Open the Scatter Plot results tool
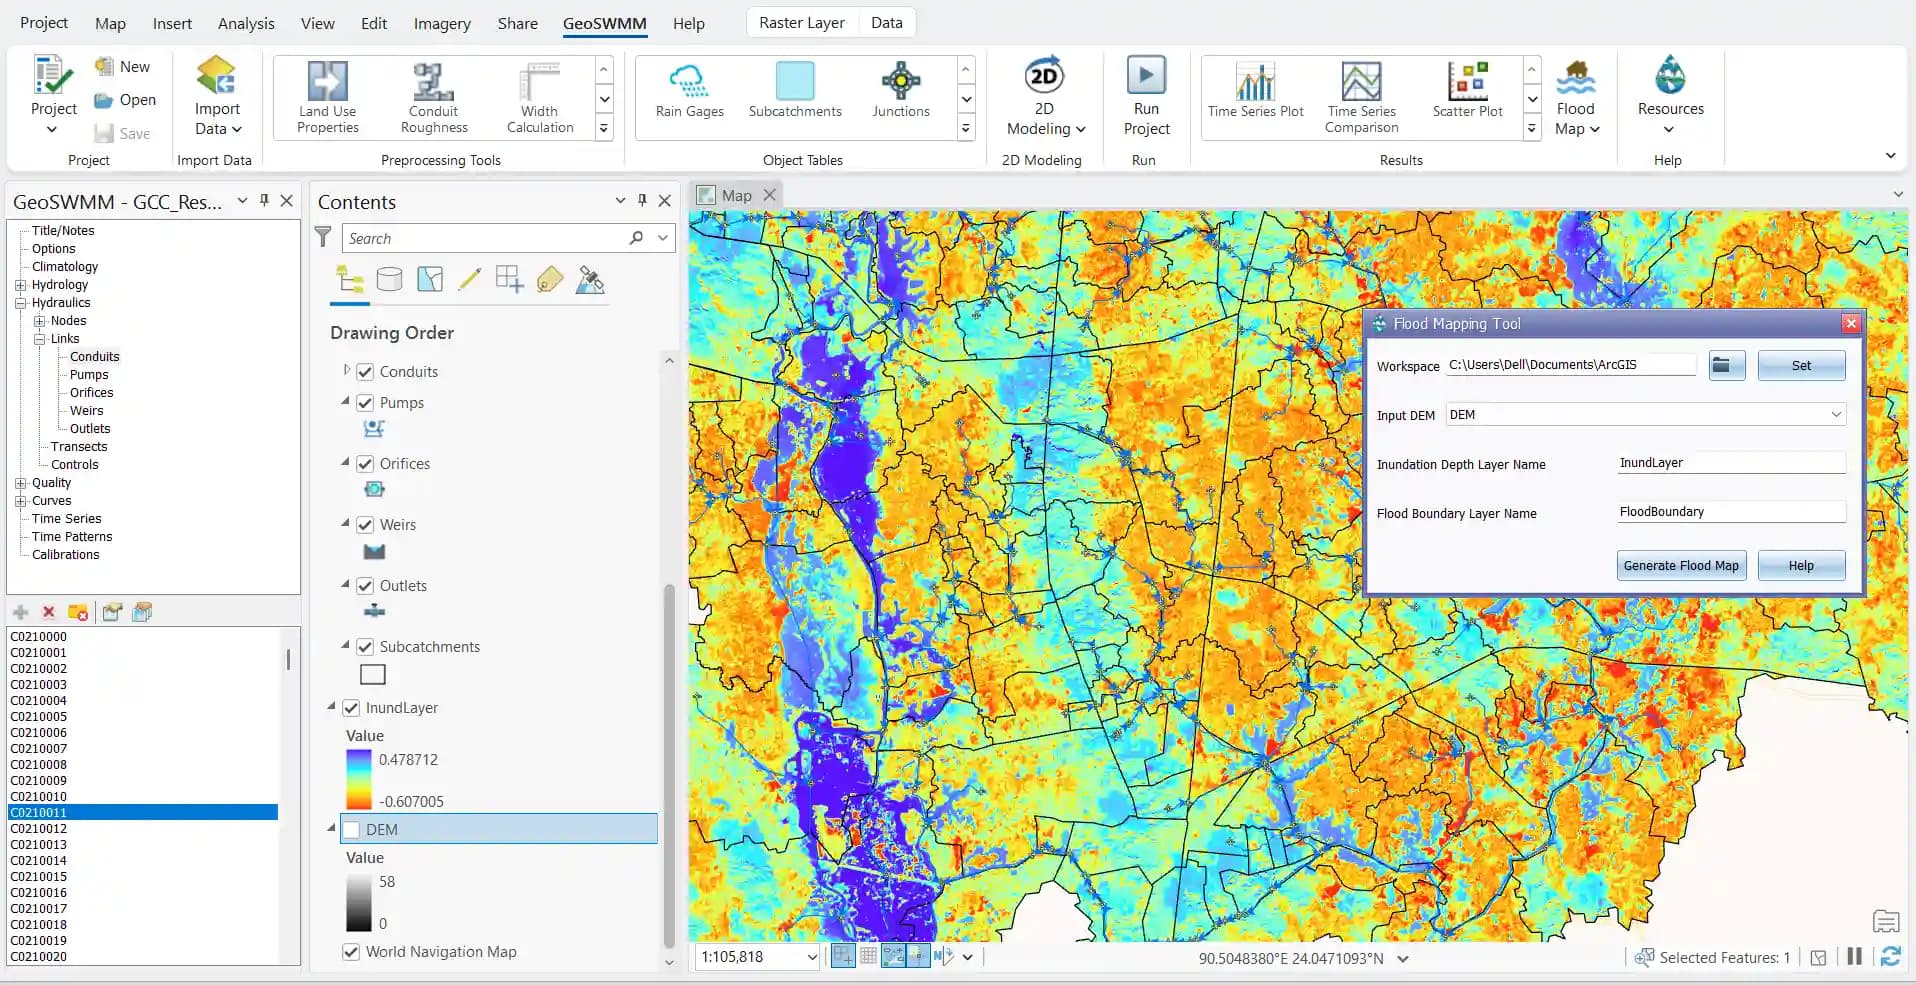Screen dimensions: 1916x985 (1467, 90)
